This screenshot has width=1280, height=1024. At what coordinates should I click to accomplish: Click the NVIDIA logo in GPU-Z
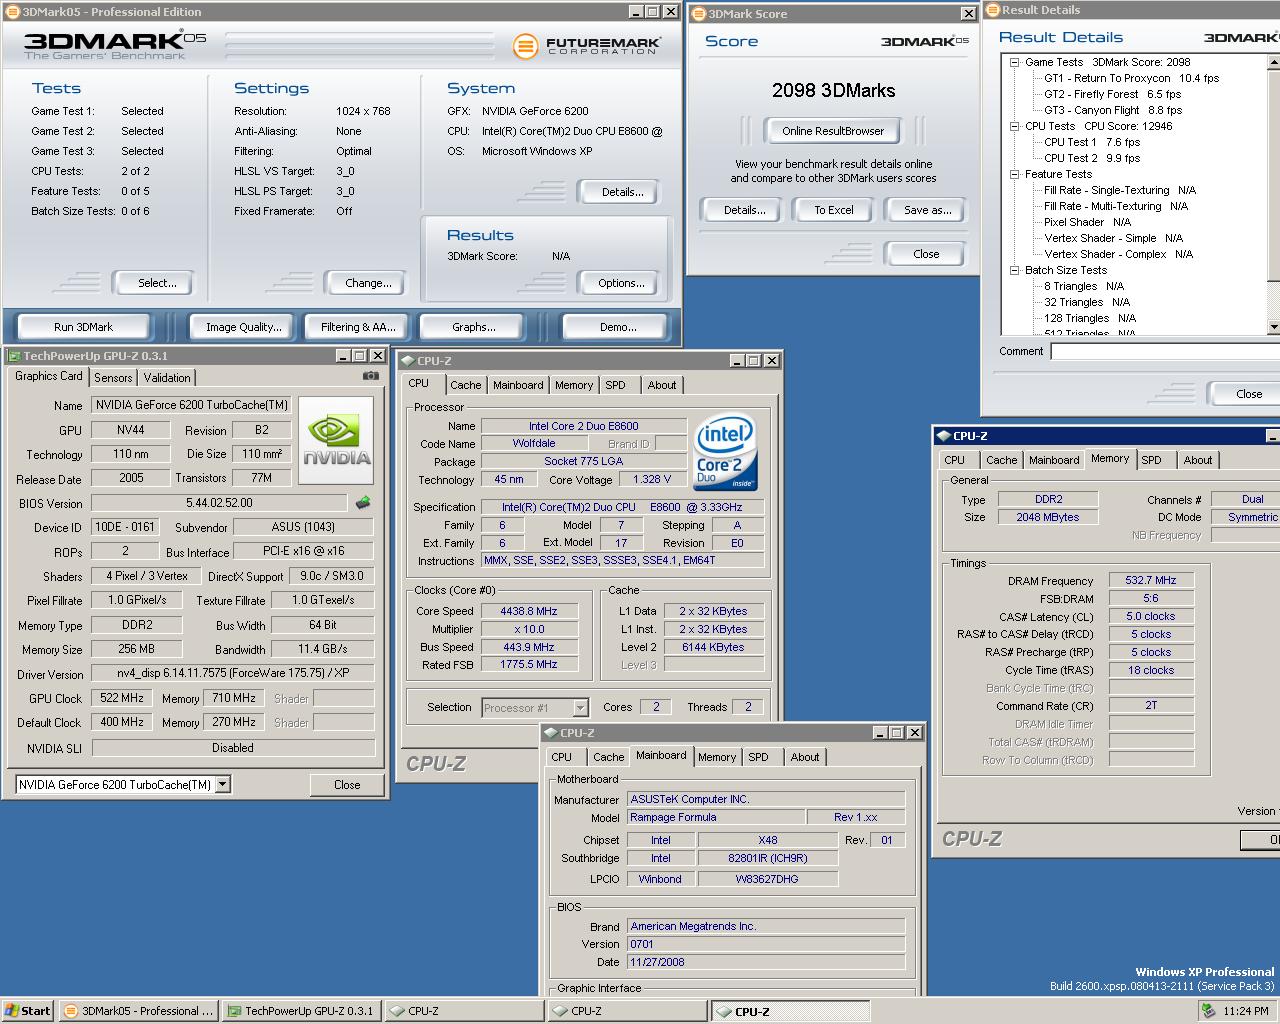(x=336, y=440)
